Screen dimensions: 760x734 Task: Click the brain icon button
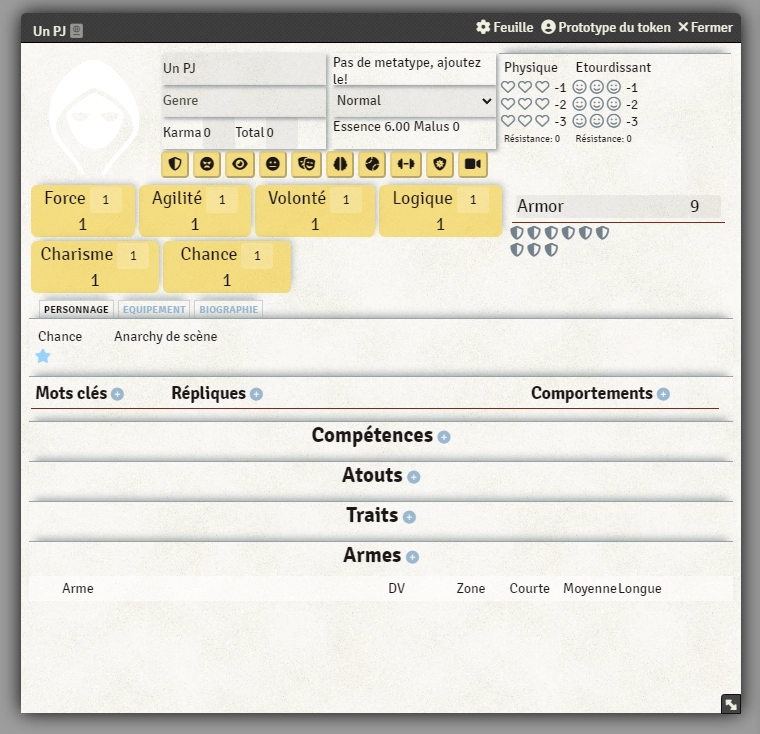340,164
